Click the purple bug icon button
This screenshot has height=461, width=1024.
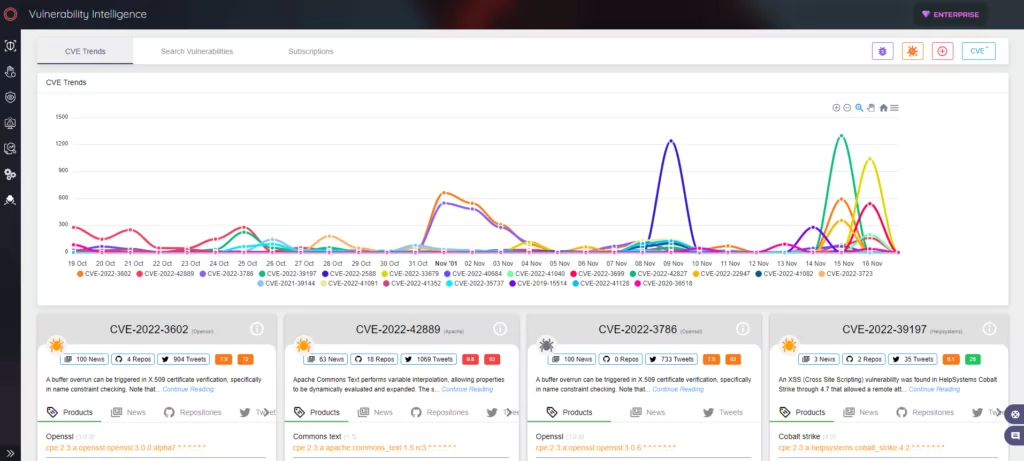coord(882,51)
